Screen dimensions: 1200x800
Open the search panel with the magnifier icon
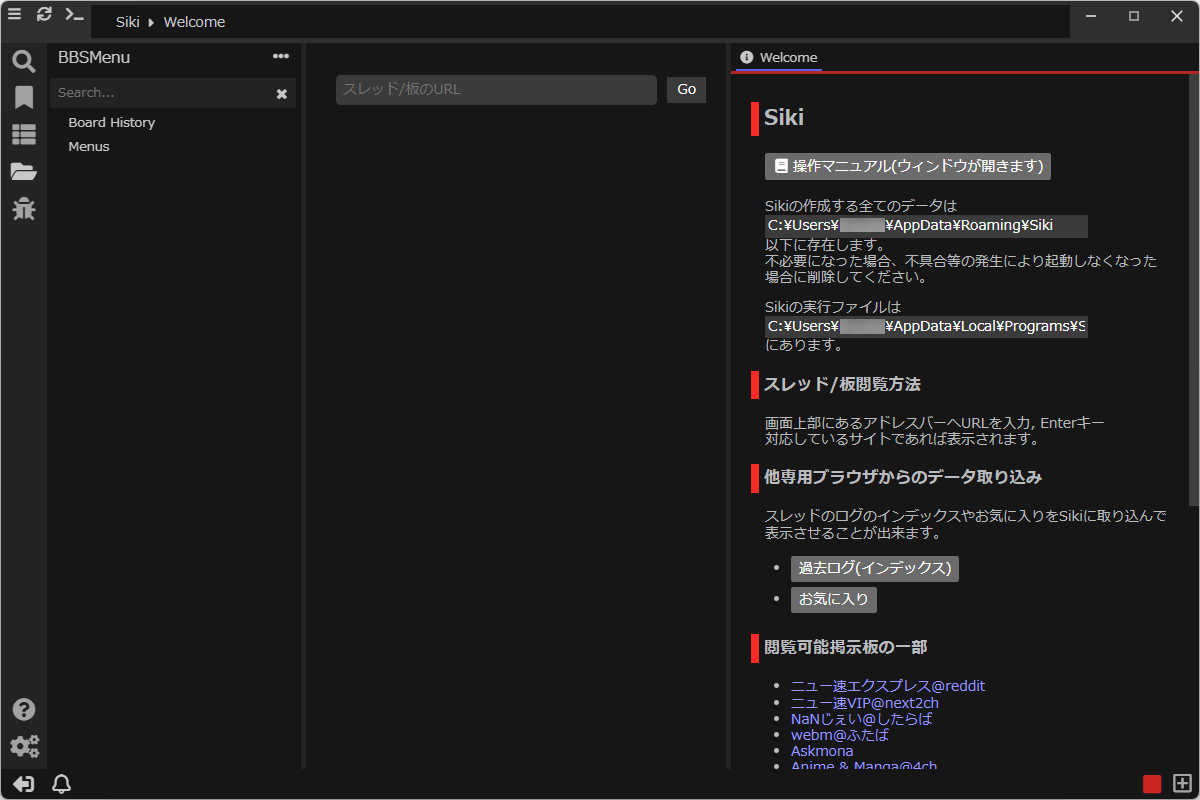pyautogui.click(x=23, y=61)
